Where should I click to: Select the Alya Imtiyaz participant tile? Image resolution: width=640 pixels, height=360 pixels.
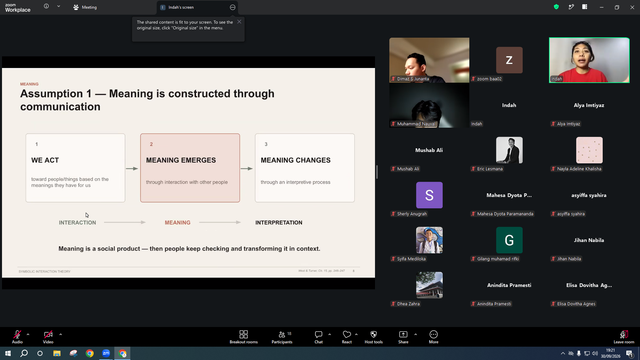(589, 105)
